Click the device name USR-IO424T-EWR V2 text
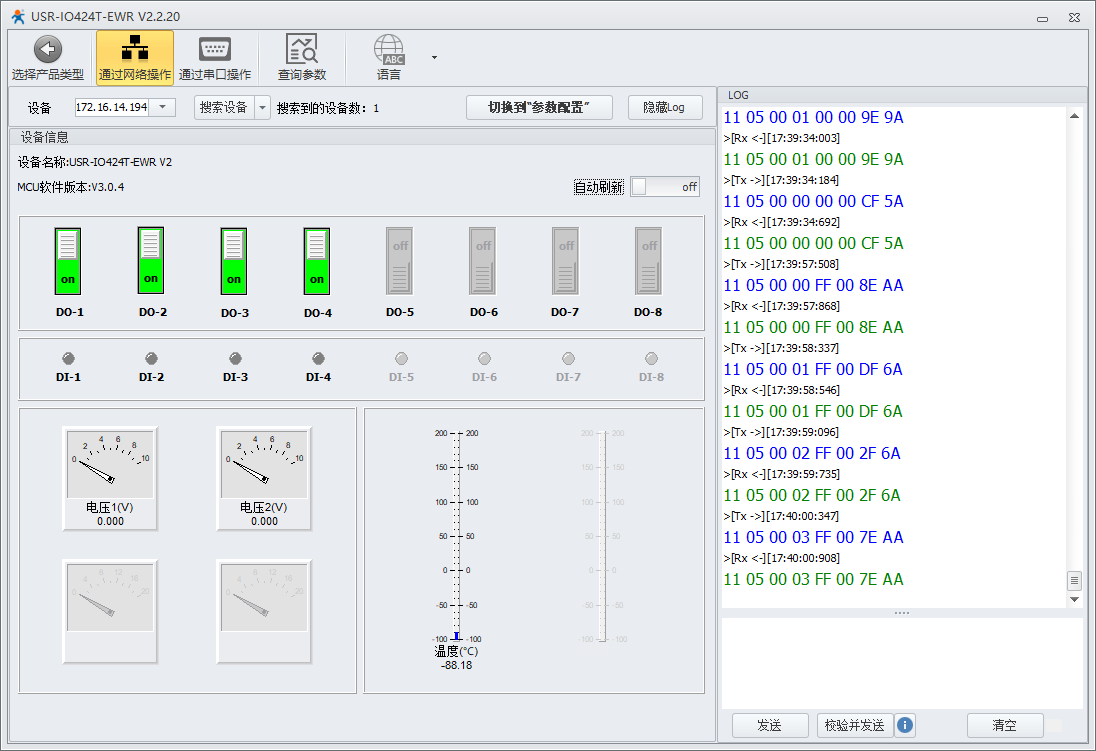 pyautogui.click(x=94, y=162)
